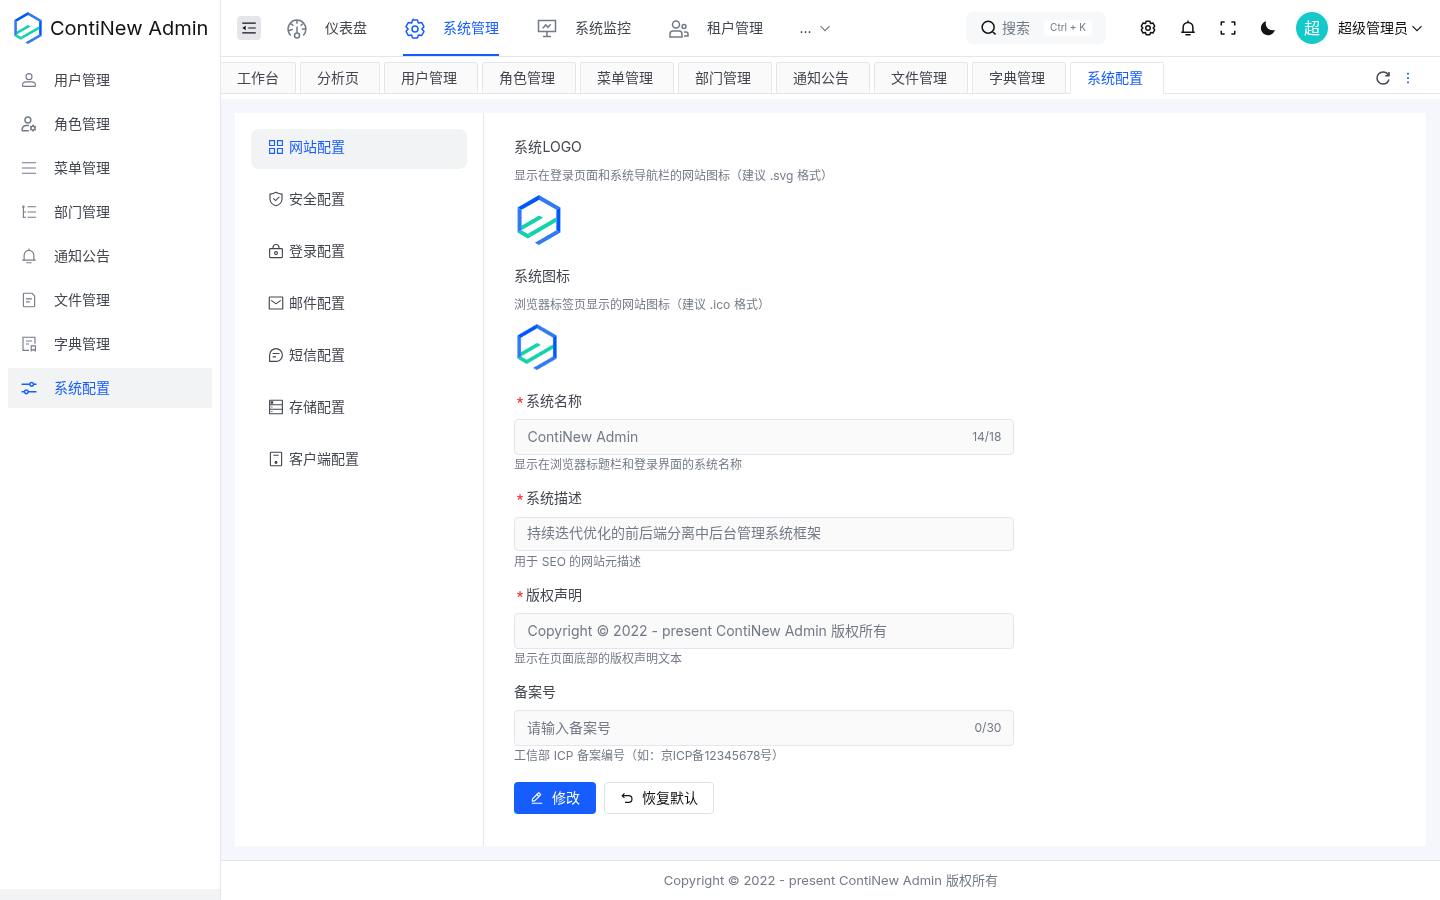Open 角色管理 in the left sidebar
Screen dimensions: 1440x900
point(110,124)
